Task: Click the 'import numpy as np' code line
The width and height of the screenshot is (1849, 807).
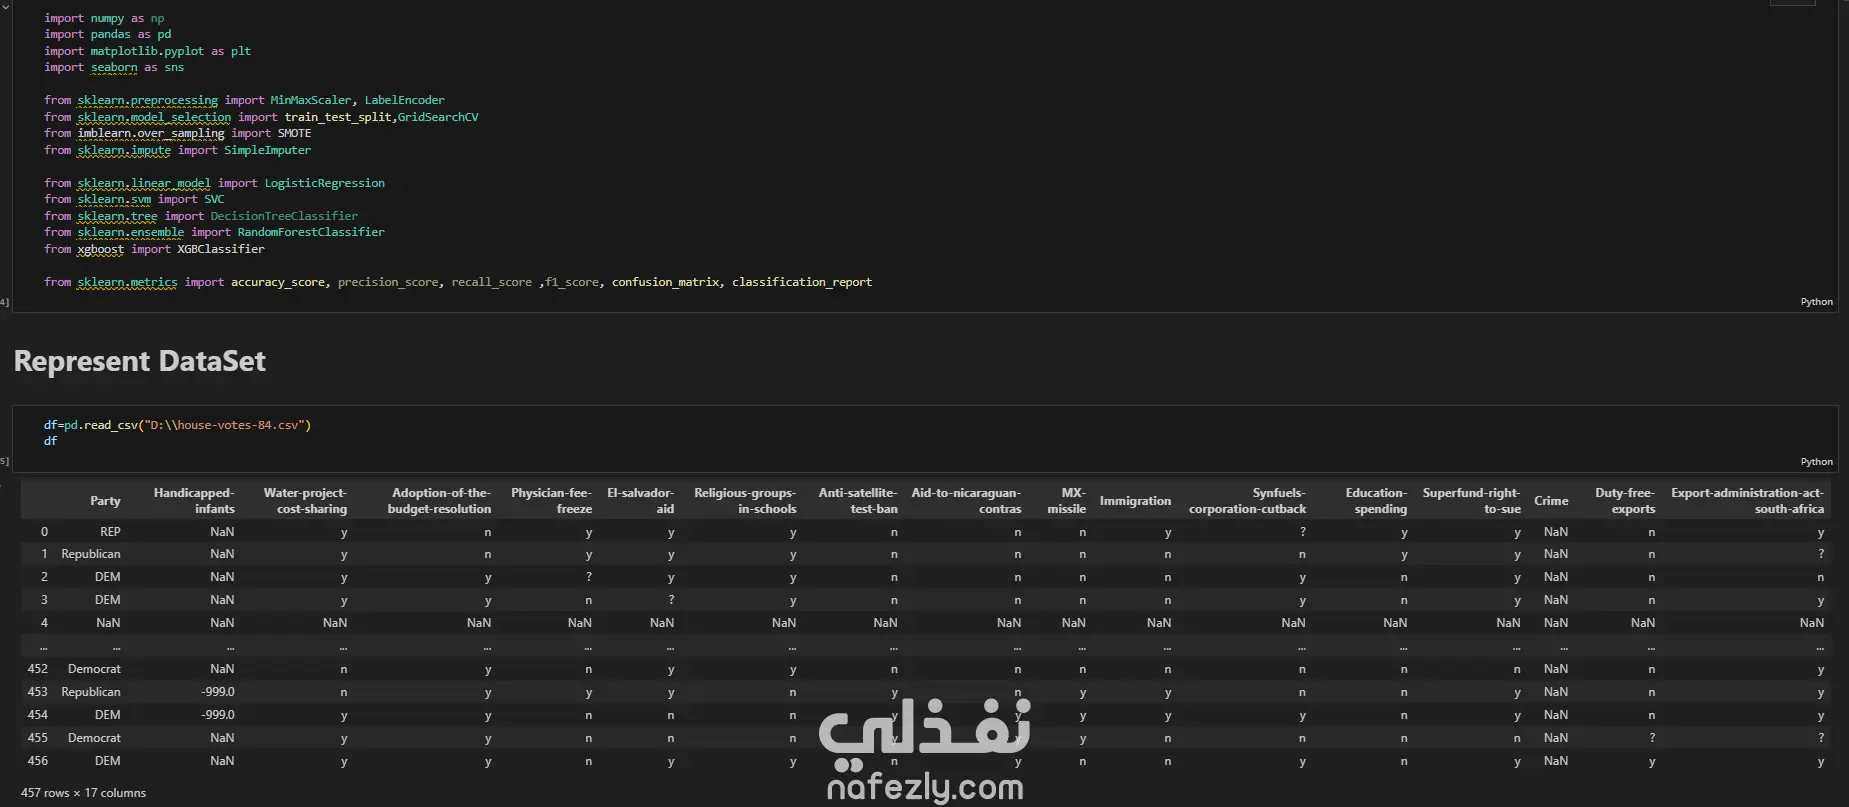Action: click(104, 18)
